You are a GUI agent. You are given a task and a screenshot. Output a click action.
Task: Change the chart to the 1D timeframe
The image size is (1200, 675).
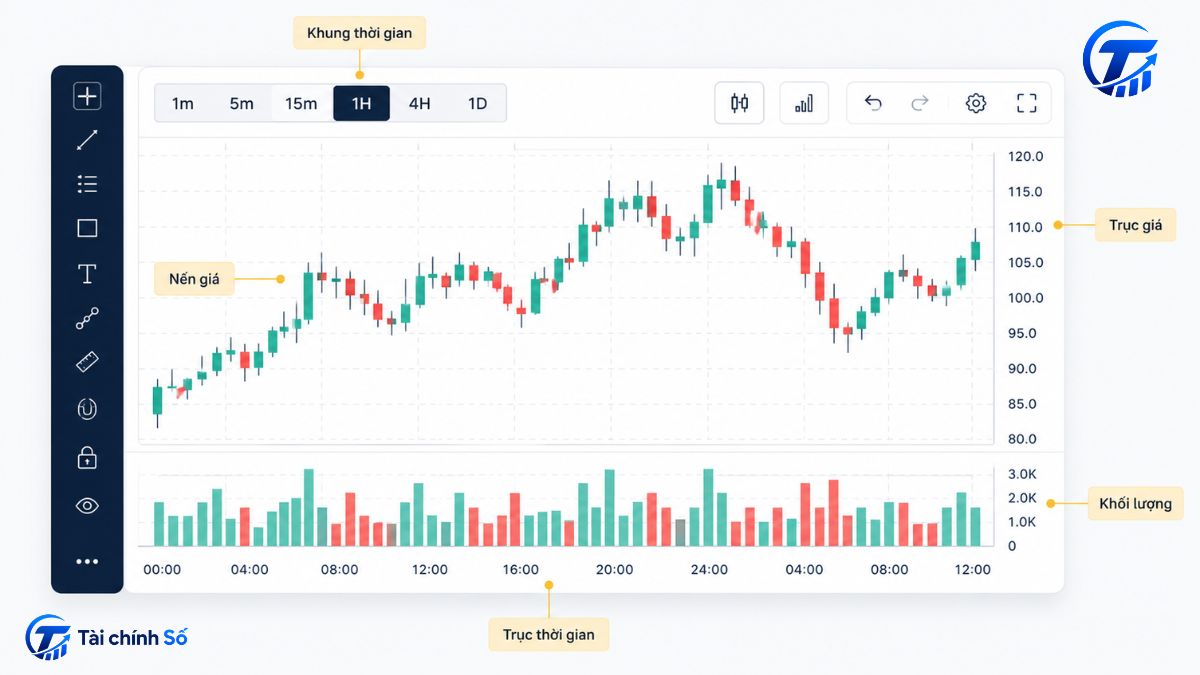pos(478,103)
